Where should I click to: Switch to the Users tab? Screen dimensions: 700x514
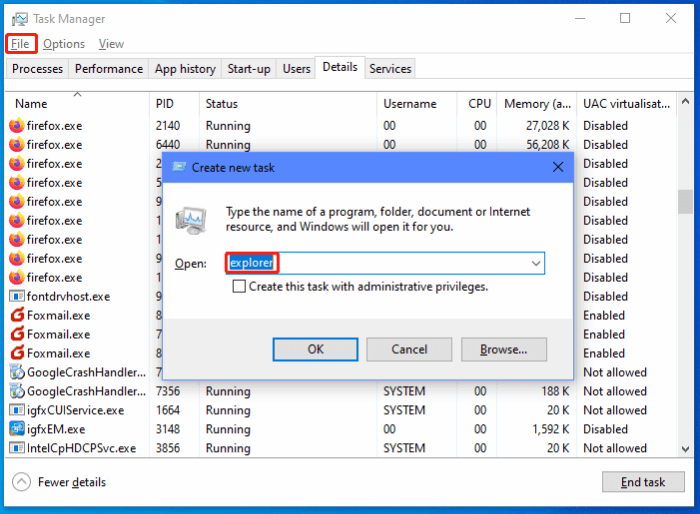pos(296,69)
